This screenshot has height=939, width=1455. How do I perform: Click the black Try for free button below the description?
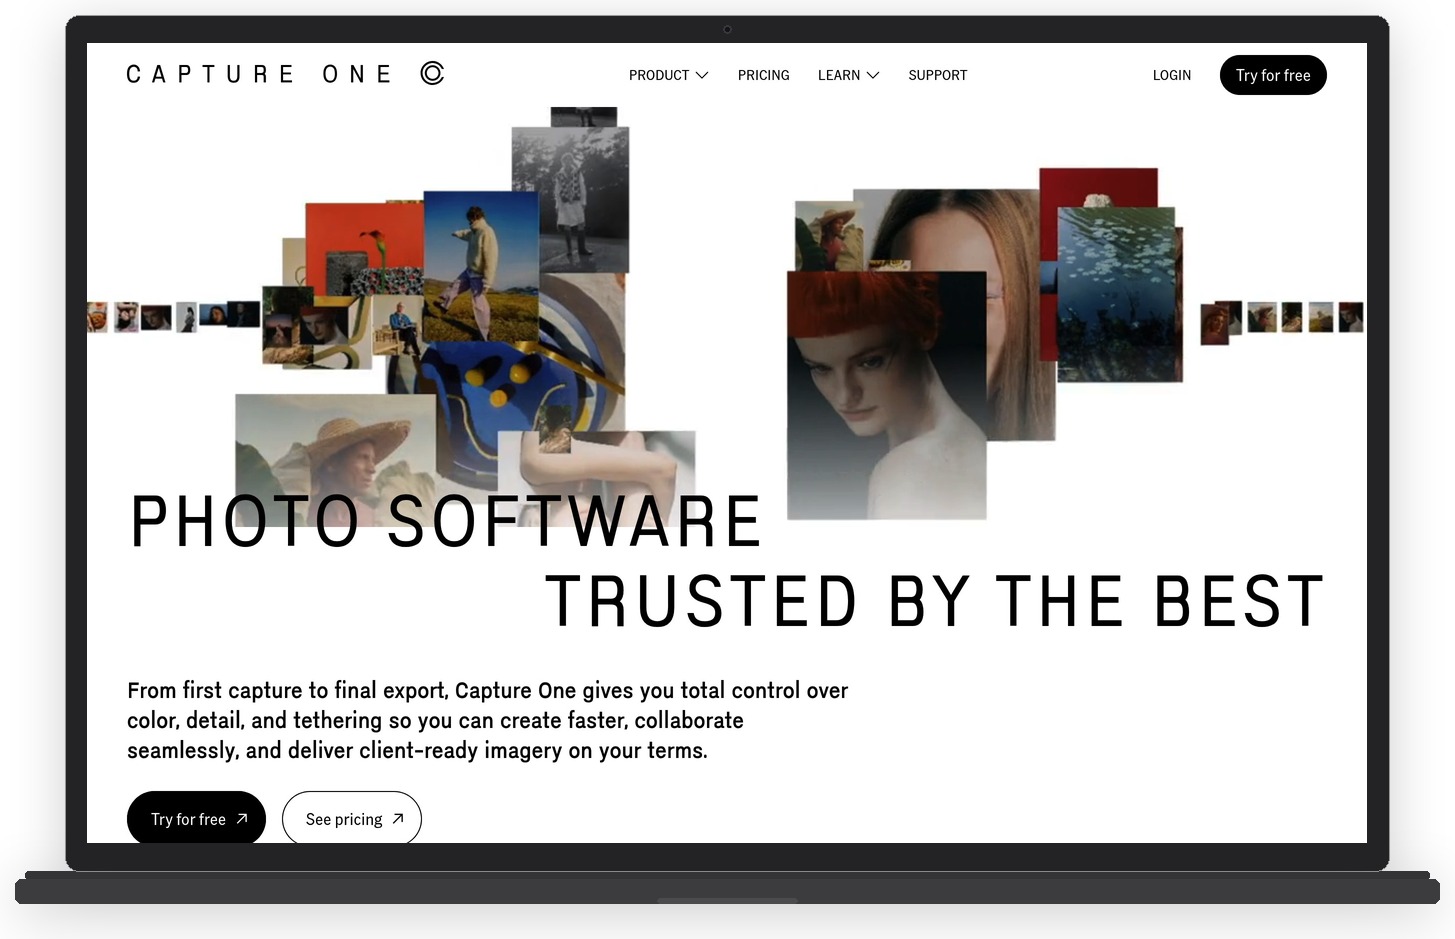pos(196,818)
